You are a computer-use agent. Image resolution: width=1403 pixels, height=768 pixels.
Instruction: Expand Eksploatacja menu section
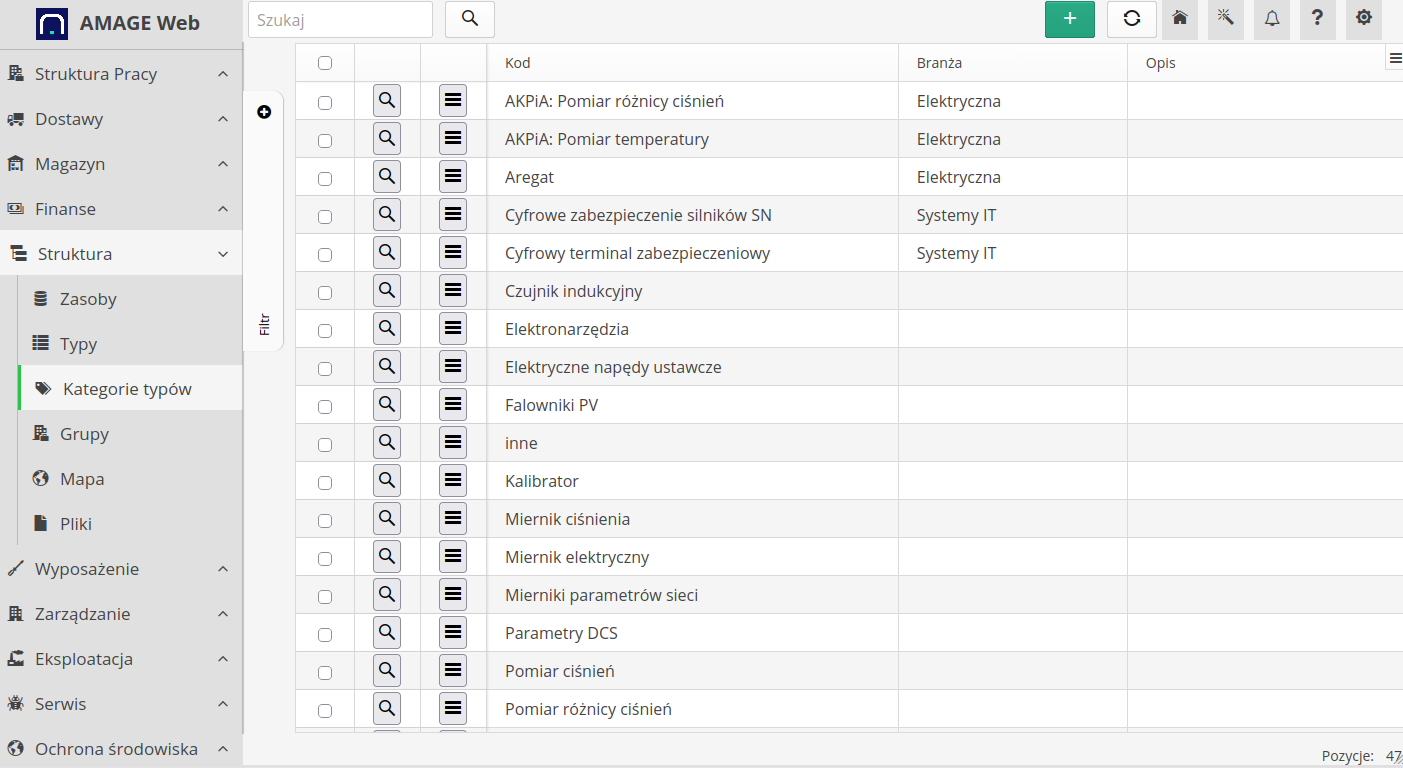[121, 659]
